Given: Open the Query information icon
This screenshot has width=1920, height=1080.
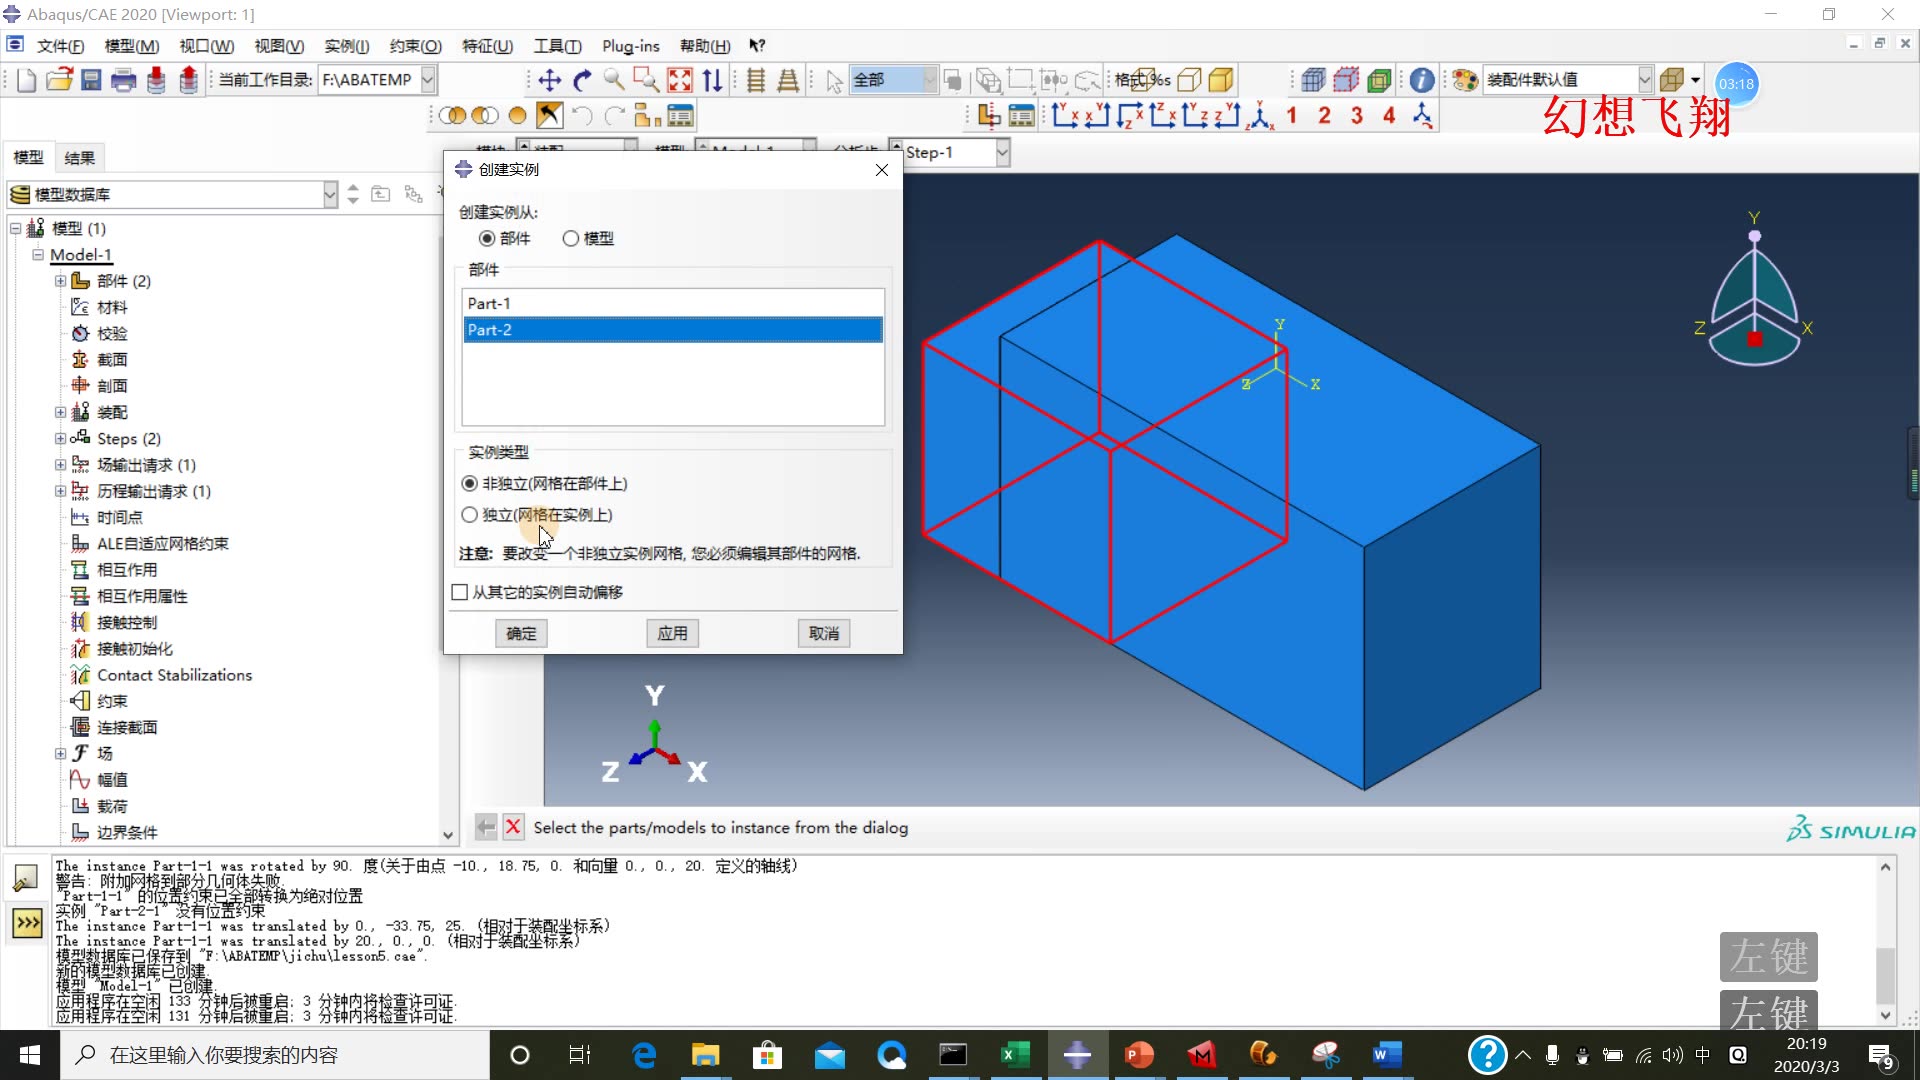Looking at the screenshot, I should (x=1421, y=80).
